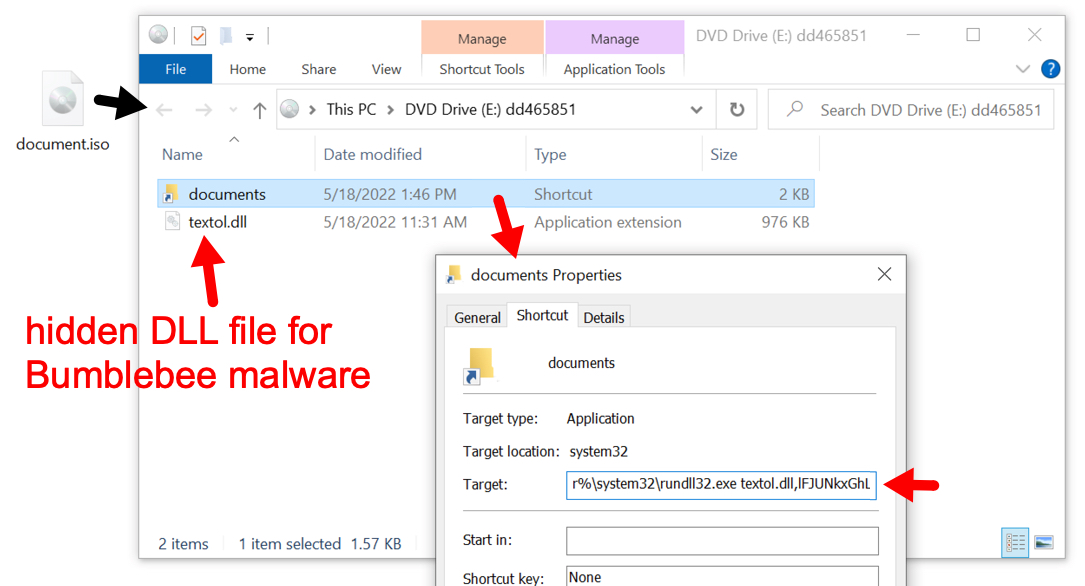Viewport: 1085px width, 586px height.
Task: Click the 976 KB size cell
Action: tap(785, 222)
